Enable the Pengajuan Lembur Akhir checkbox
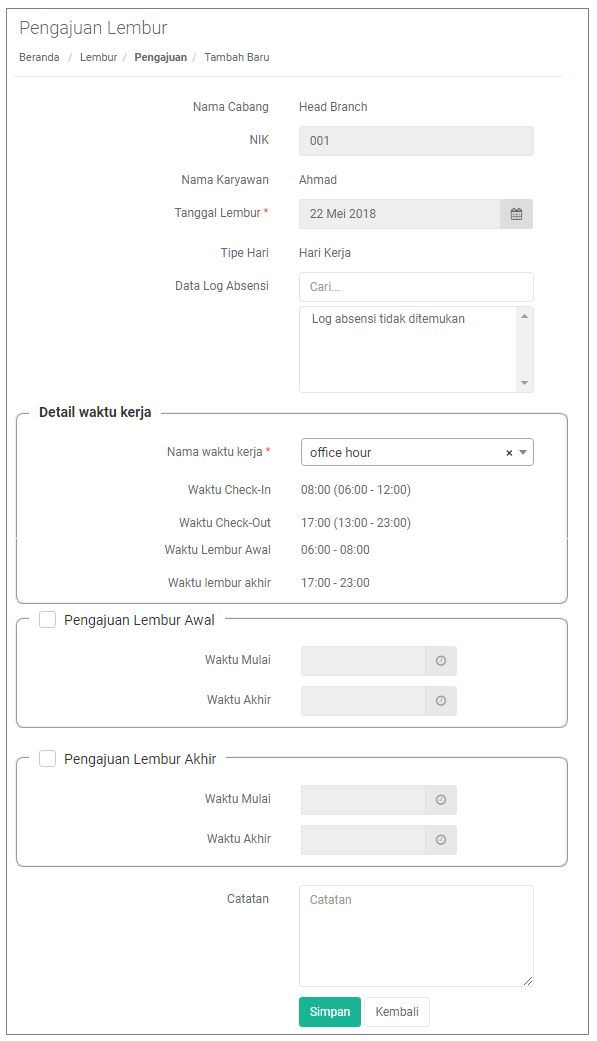This screenshot has width=597, height=1041. pyautogui.click(x=47, y=758)
